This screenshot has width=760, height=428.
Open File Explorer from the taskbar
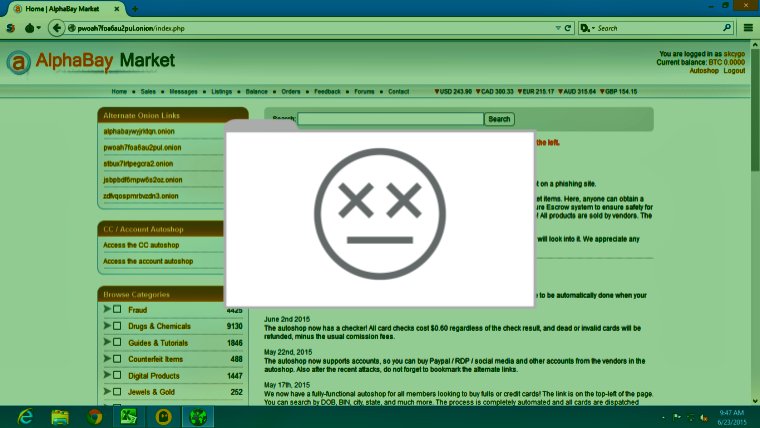(x=60, y=417)
